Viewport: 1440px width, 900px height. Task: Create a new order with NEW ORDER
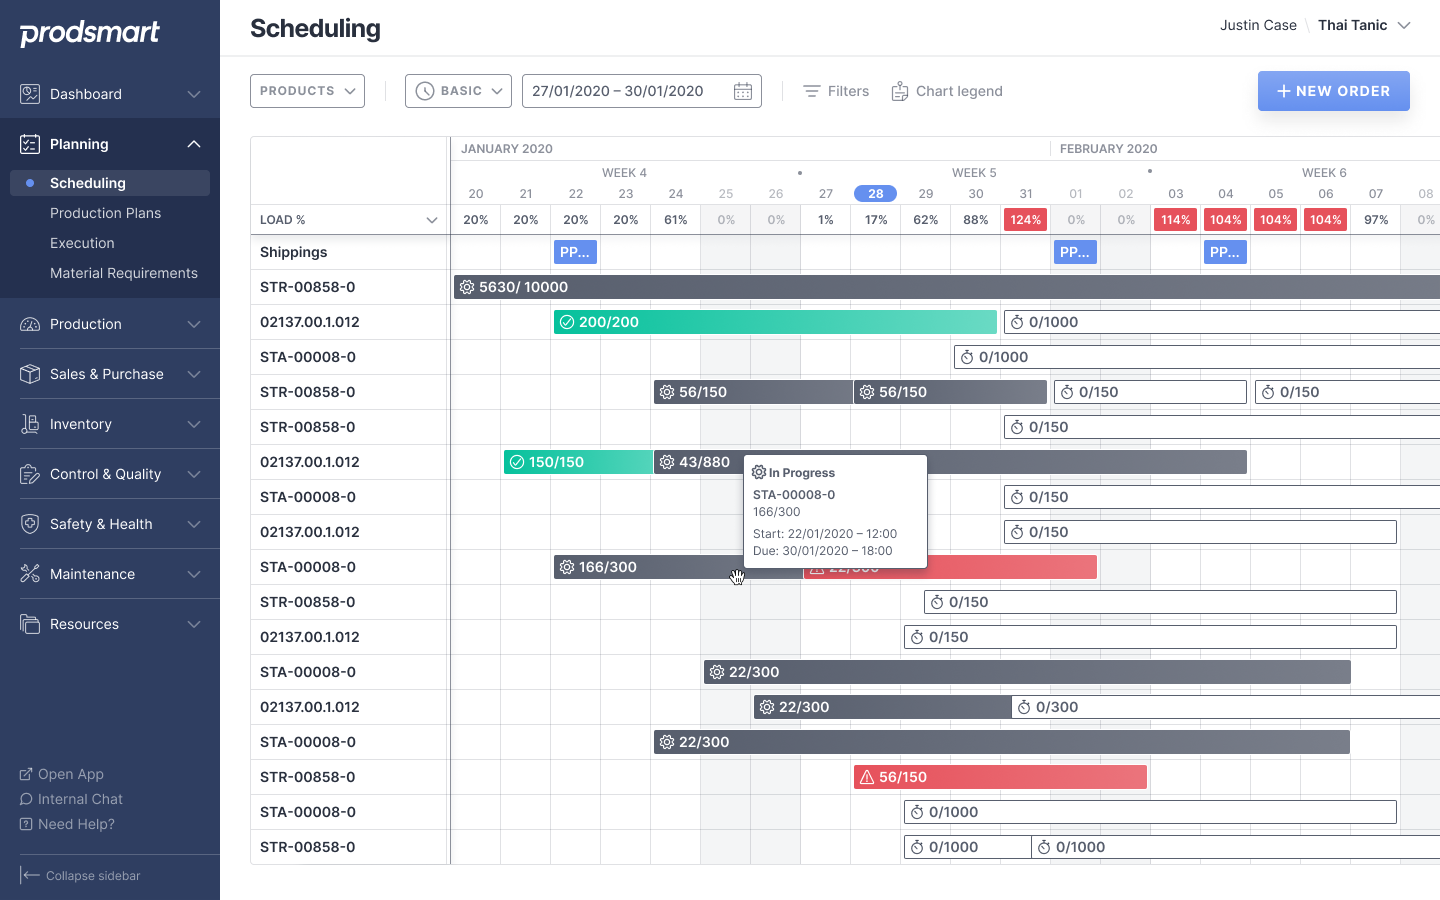pos(1334,91)
